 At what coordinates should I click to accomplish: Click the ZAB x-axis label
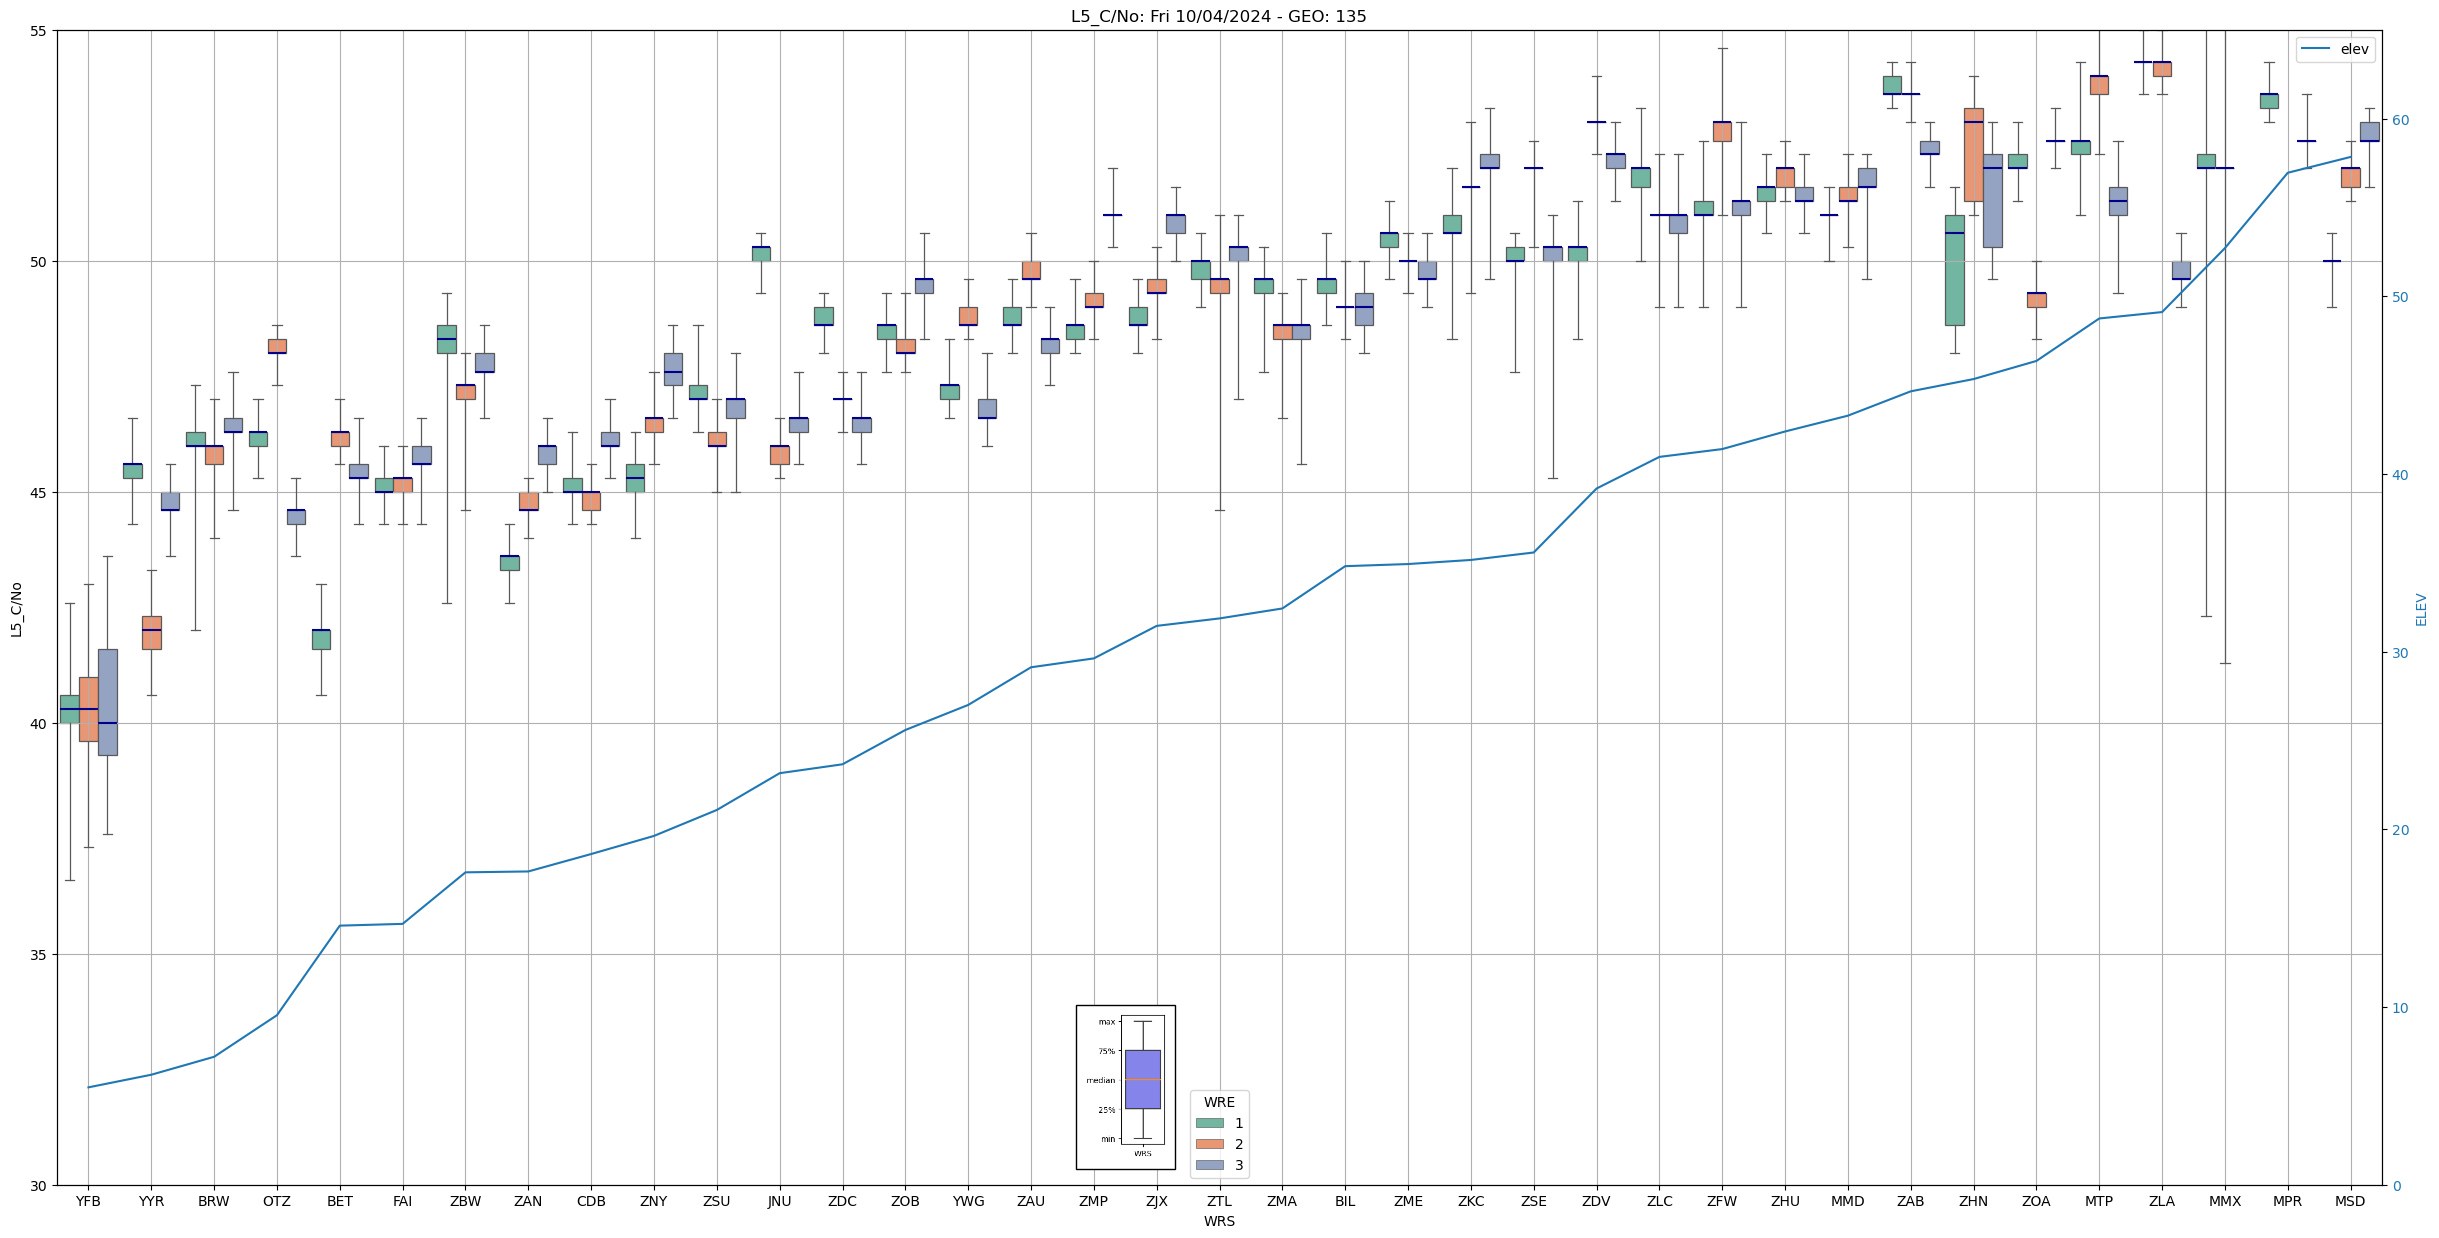coord(1911,1201)
